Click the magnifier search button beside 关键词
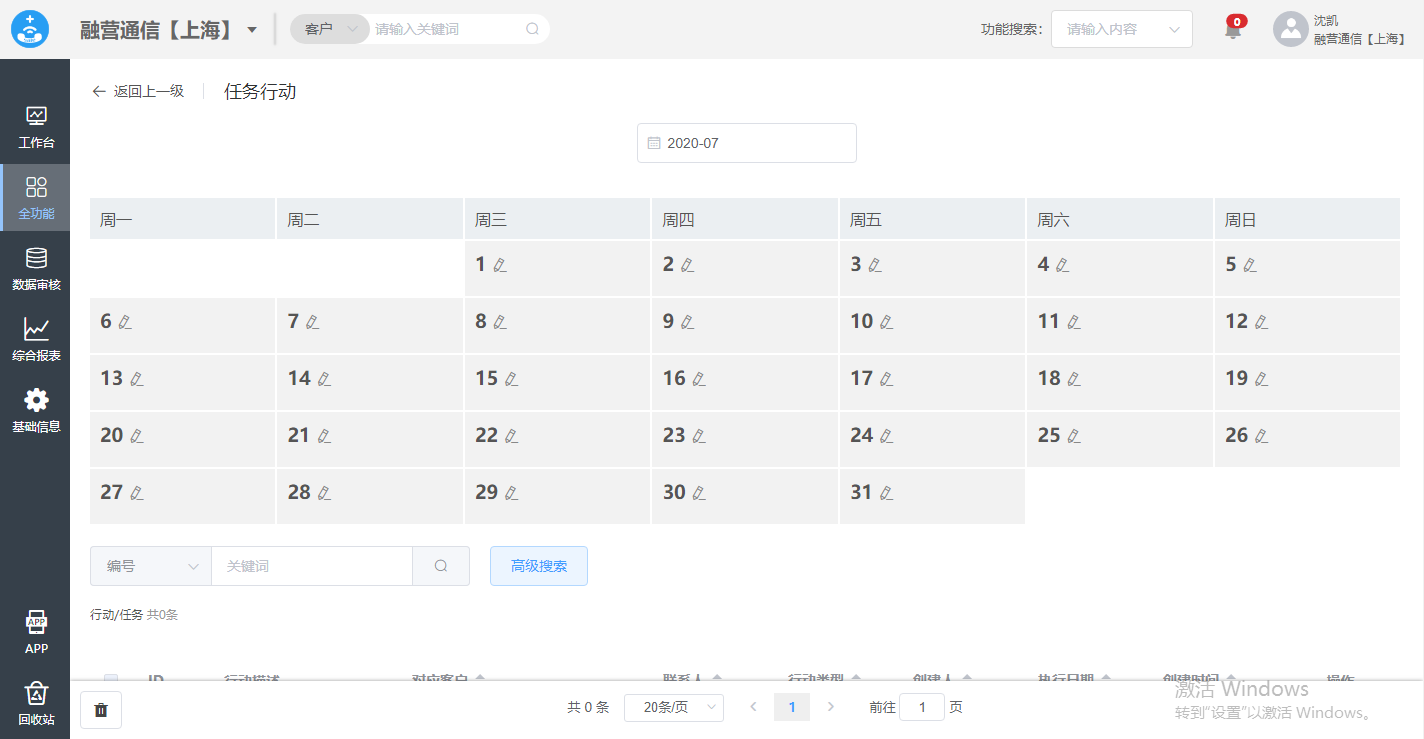The height and width of the screenshot is (739, 1424). coord(441,566)
